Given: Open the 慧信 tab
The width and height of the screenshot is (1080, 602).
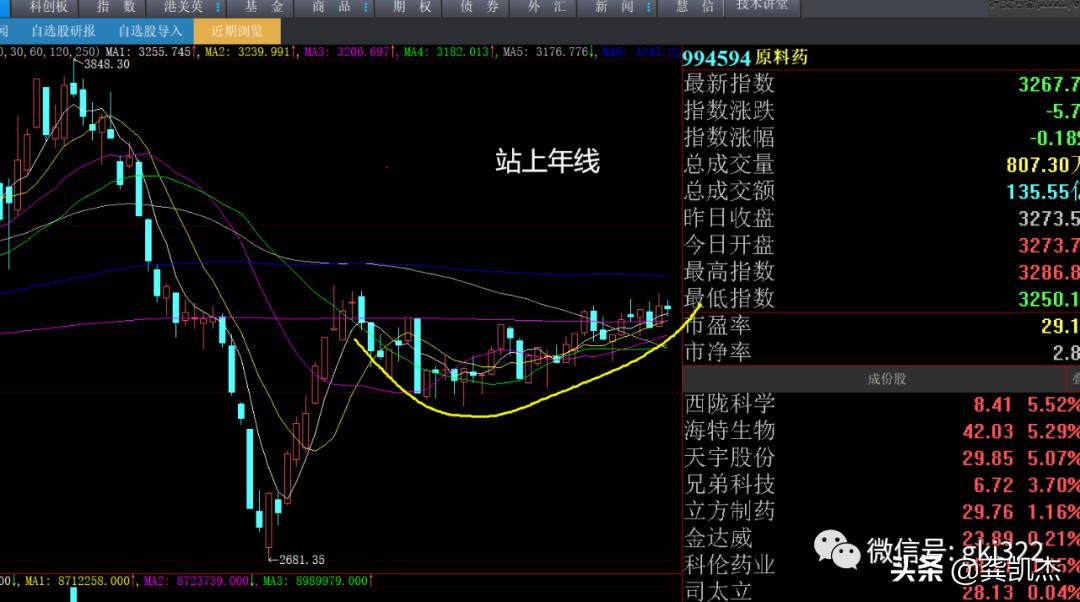Looking at the screenshot, I should [695, 7].
